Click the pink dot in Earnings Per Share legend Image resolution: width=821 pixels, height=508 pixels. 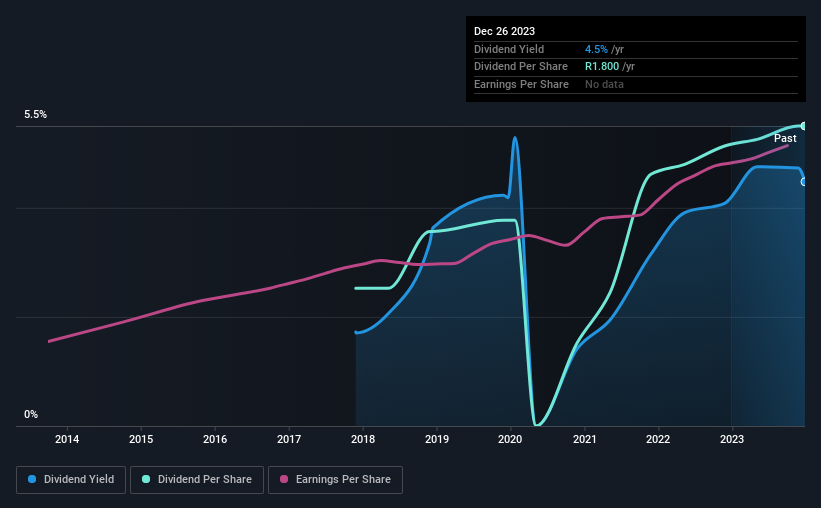pos(284,480)
